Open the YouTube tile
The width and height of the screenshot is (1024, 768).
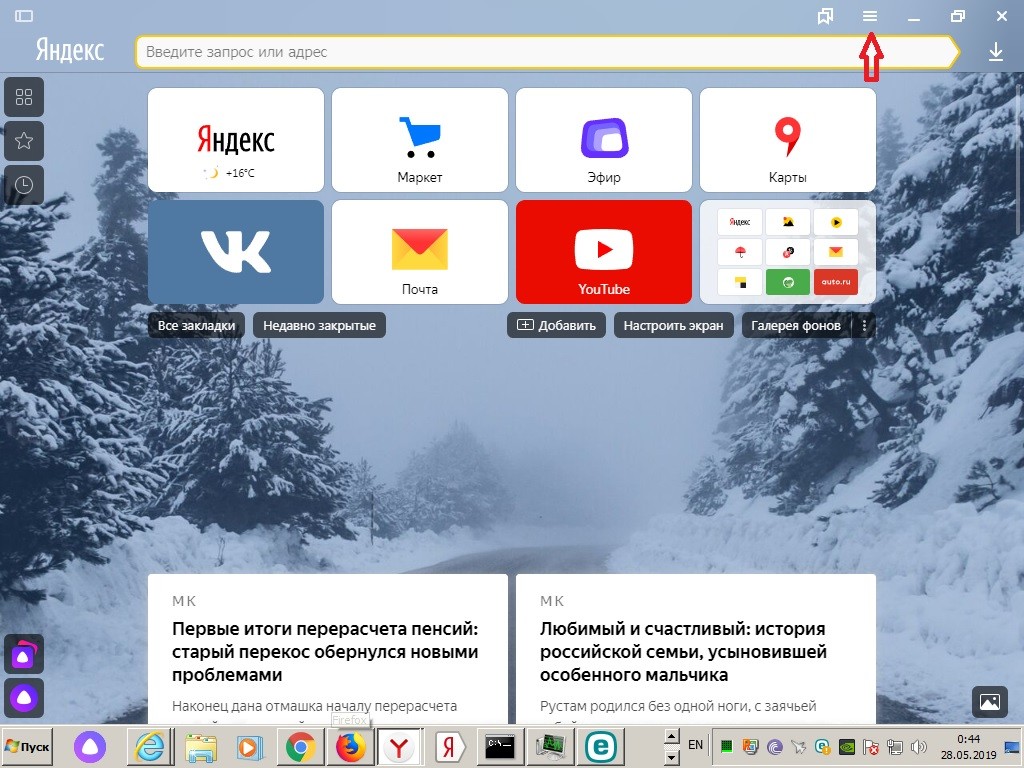coord(604,252)
